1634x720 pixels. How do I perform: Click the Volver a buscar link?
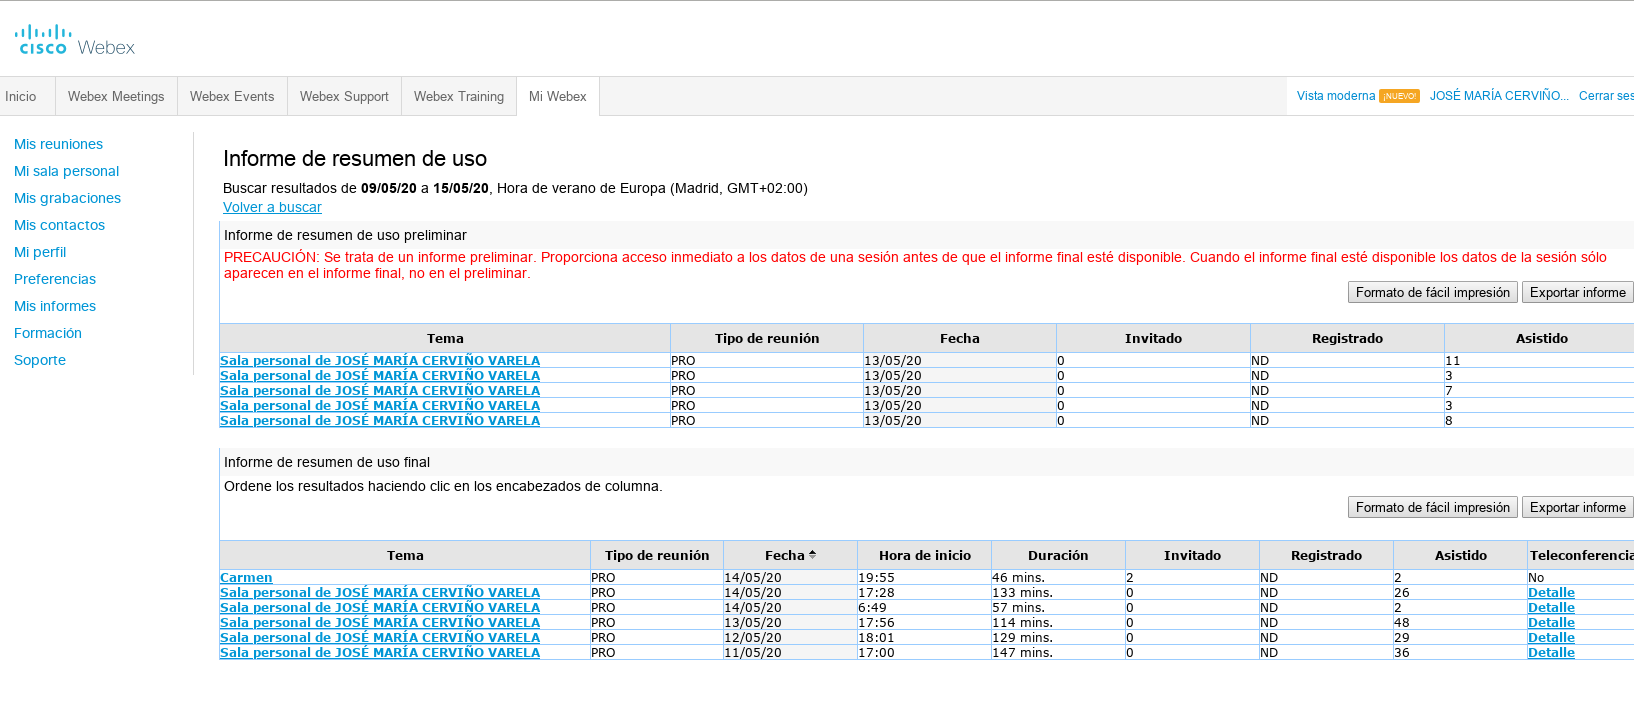tap(272, 207)
